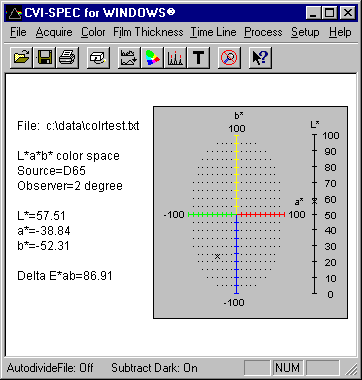Click the marker on the L* scale

(x=314, y=200)
